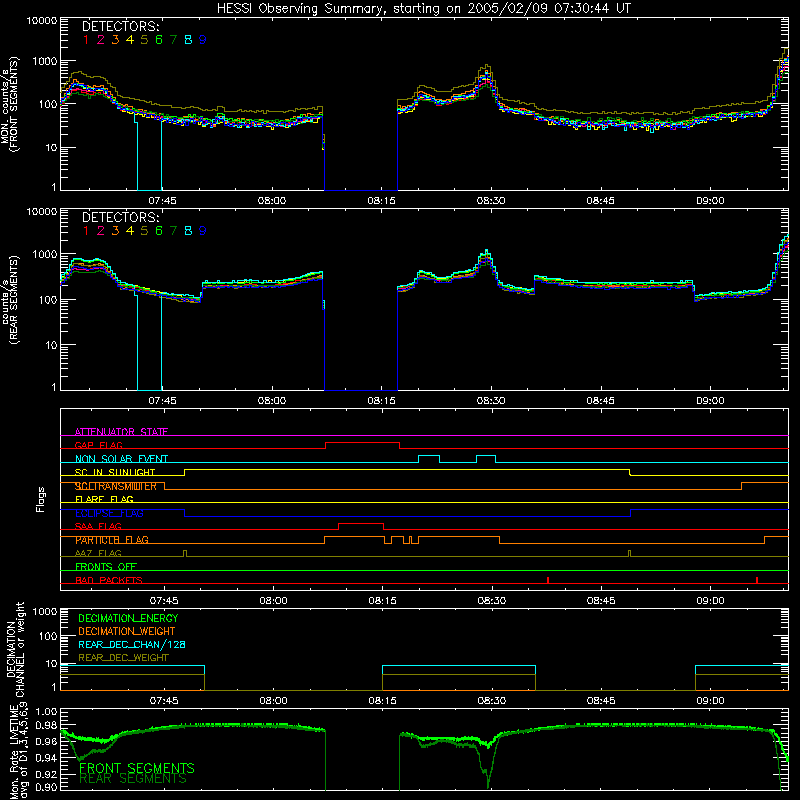This screenshot has height=800, width=800.
Task: Click the 0.98 value on livetime y-axis
Action: (46, 725)
